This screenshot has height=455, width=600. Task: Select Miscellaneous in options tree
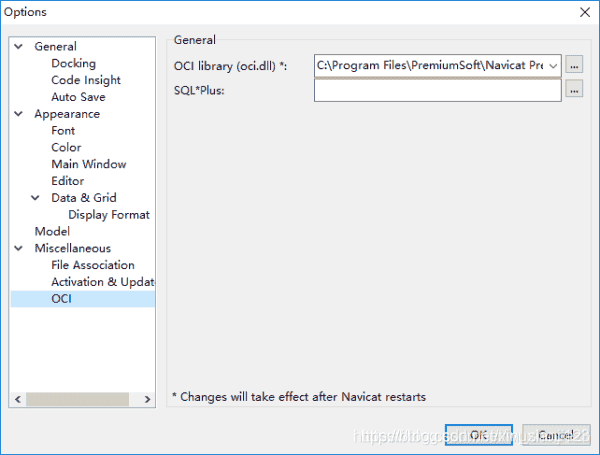(73, 248)
